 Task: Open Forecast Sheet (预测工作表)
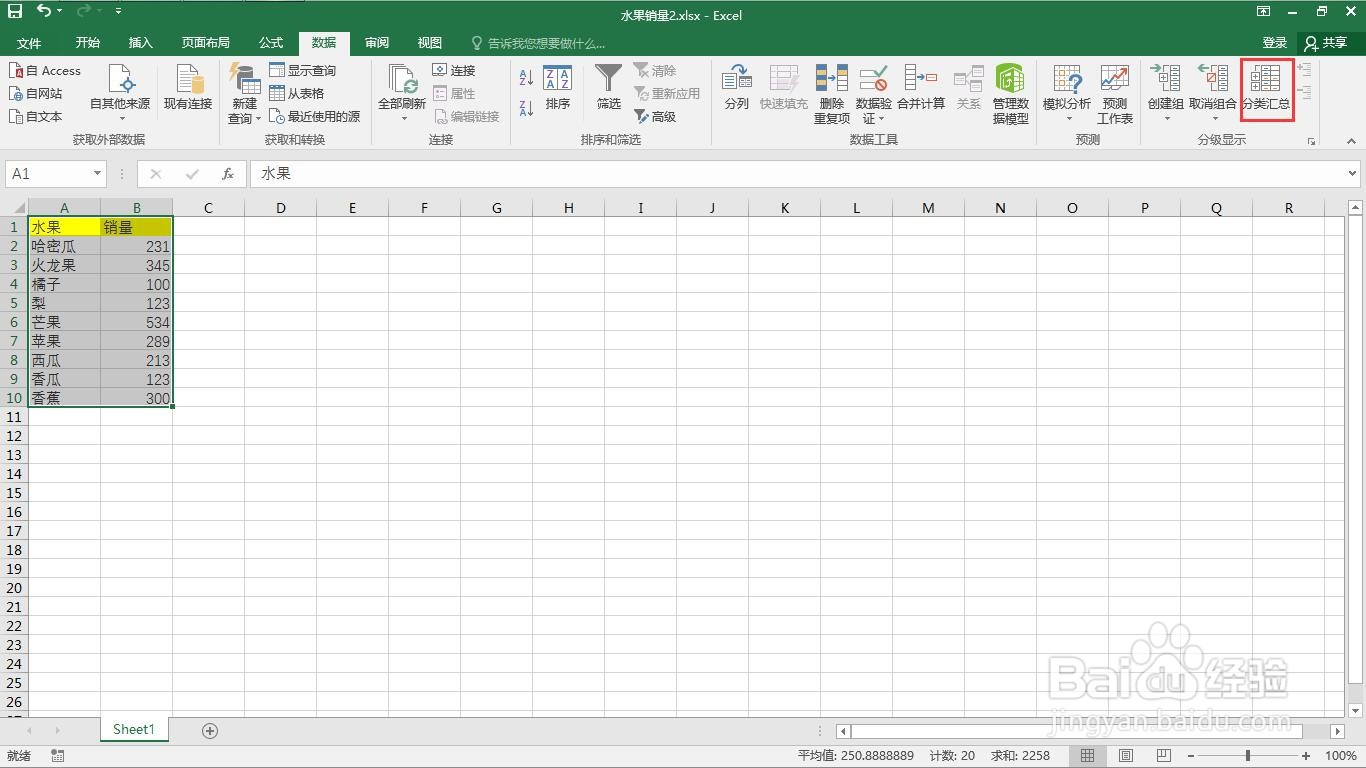[1115, 94]
